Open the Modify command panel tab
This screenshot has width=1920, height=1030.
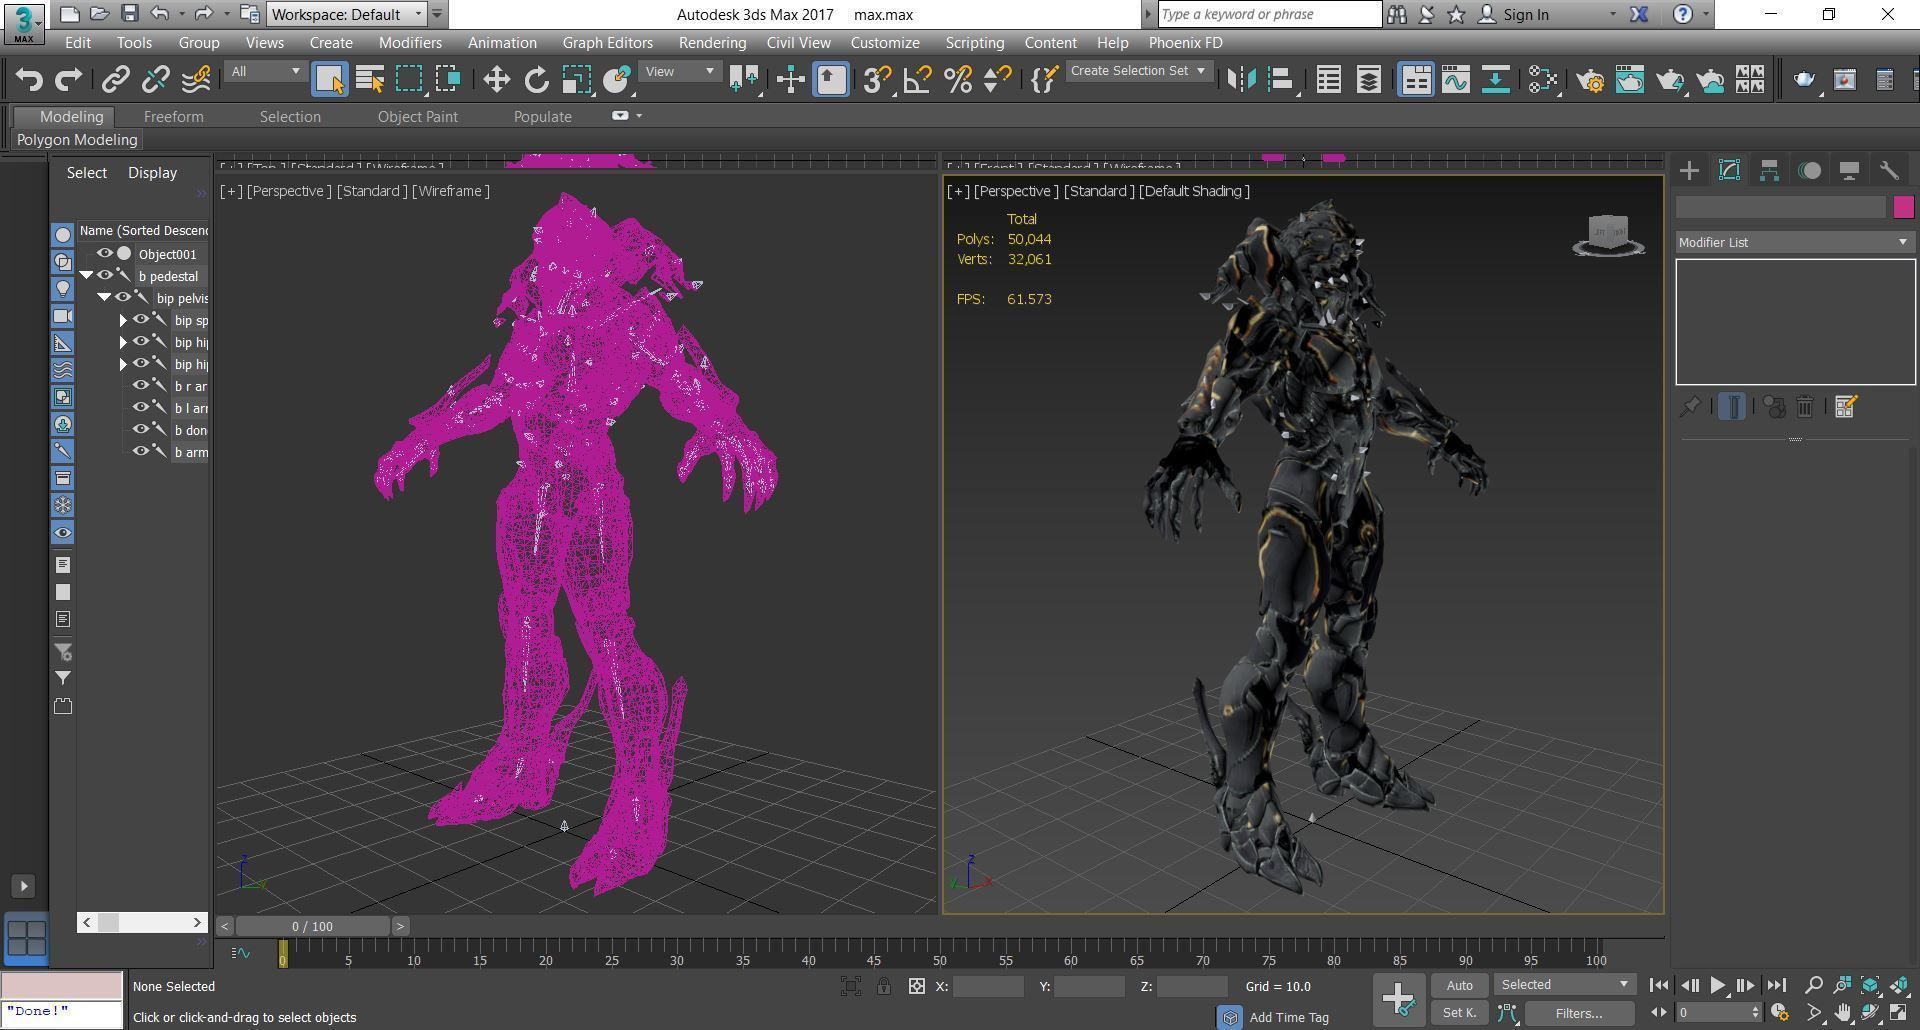pyautogui.click(x=1729, y=171)
